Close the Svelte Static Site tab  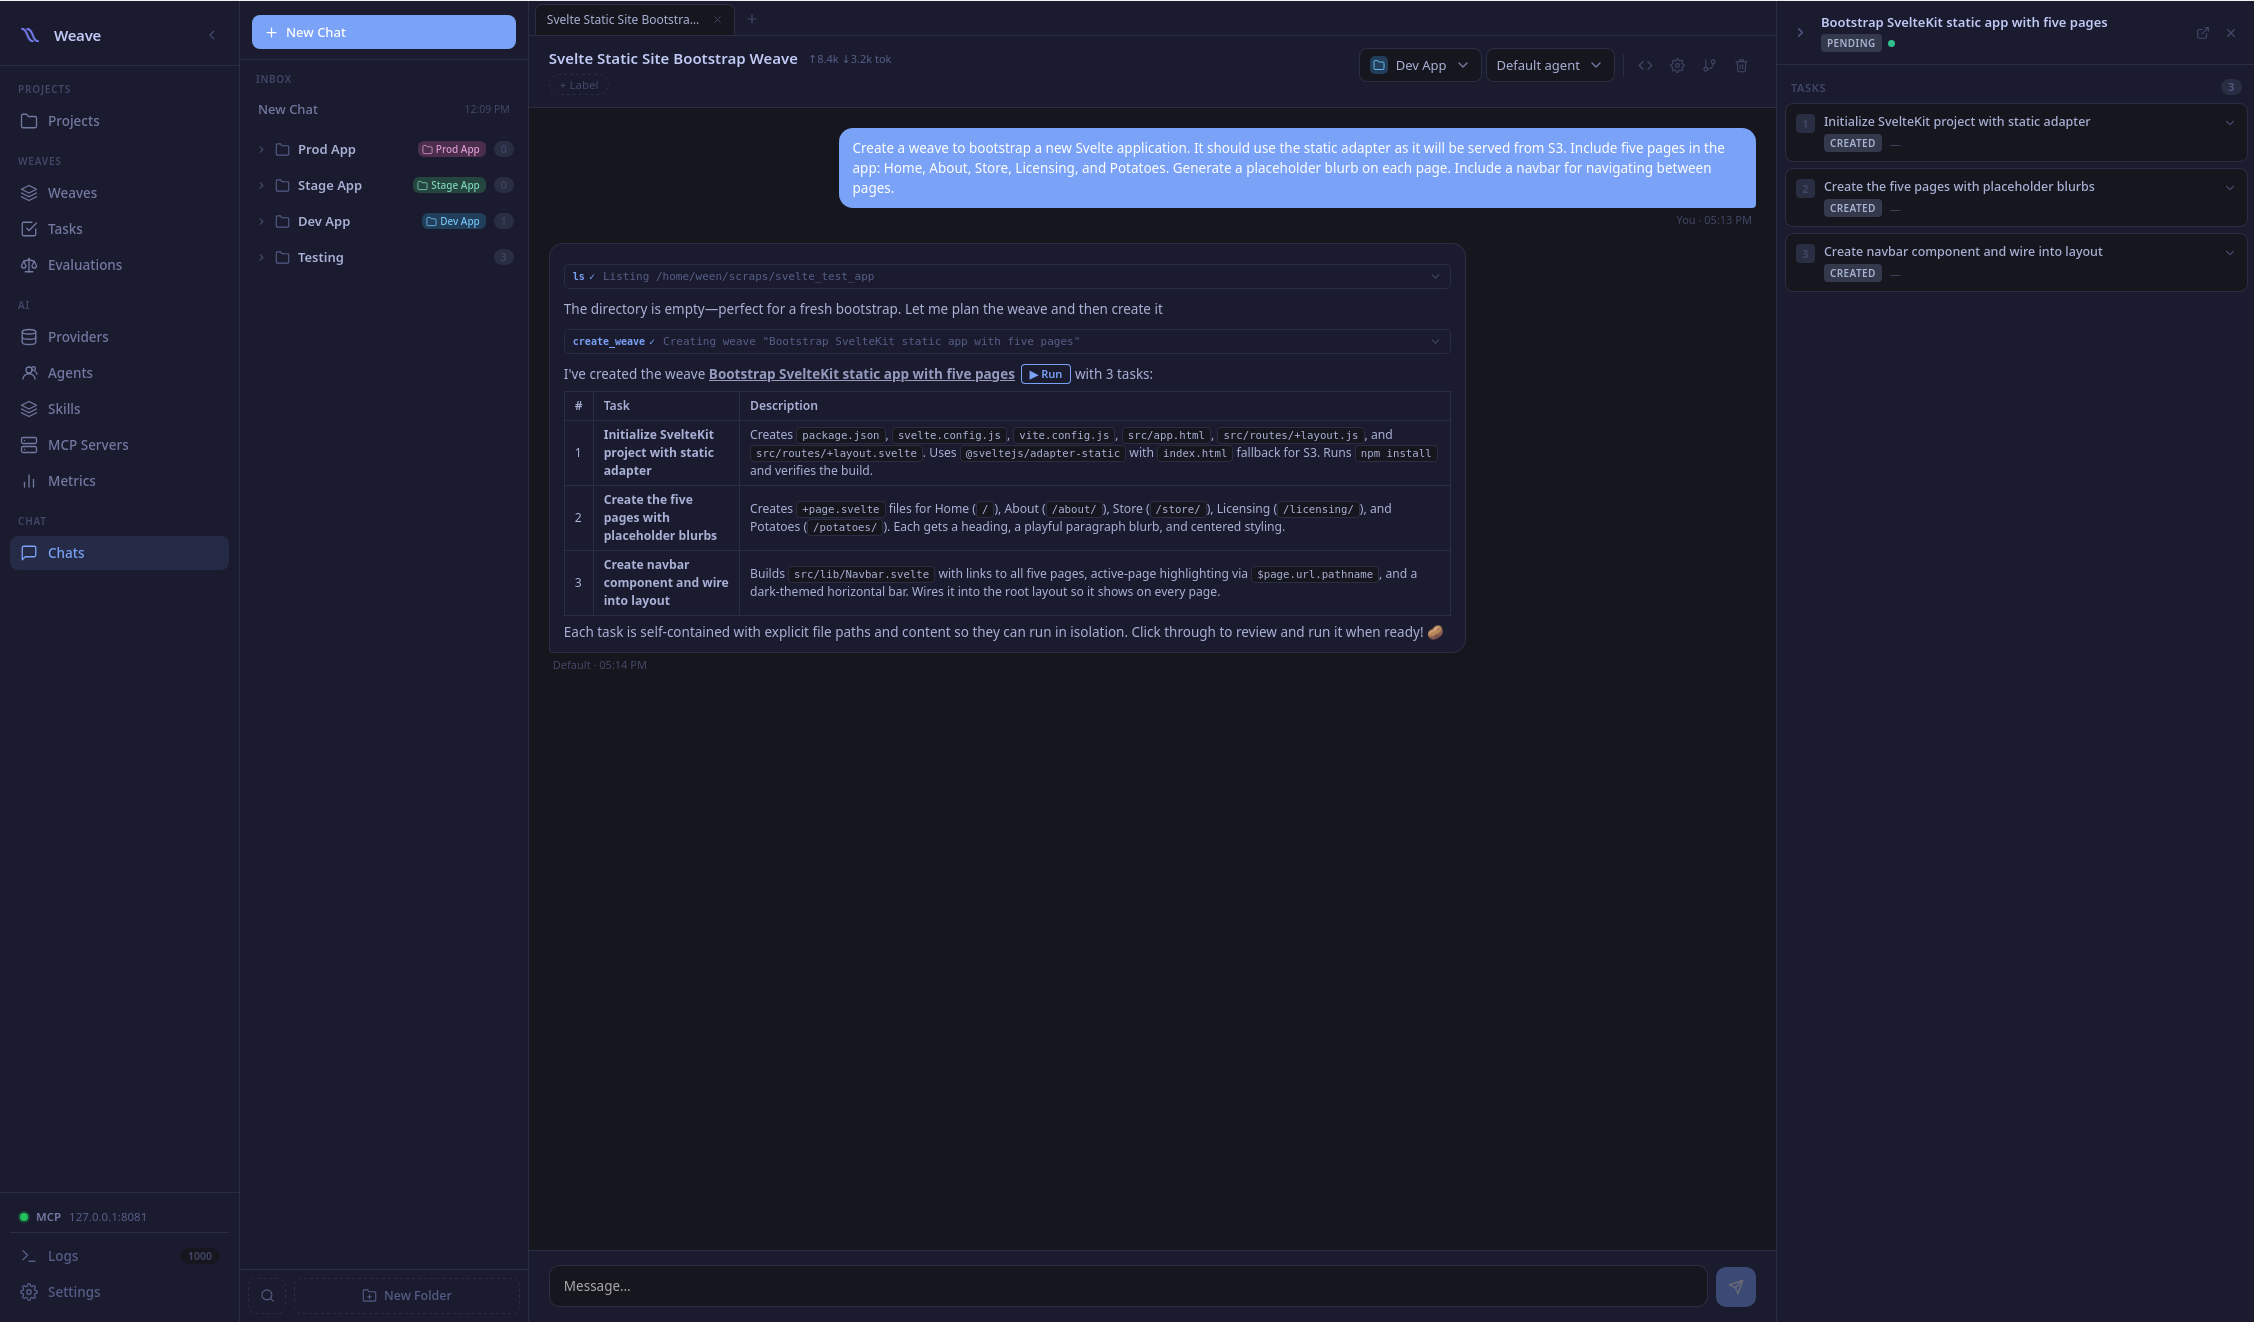tap(717, 19)
